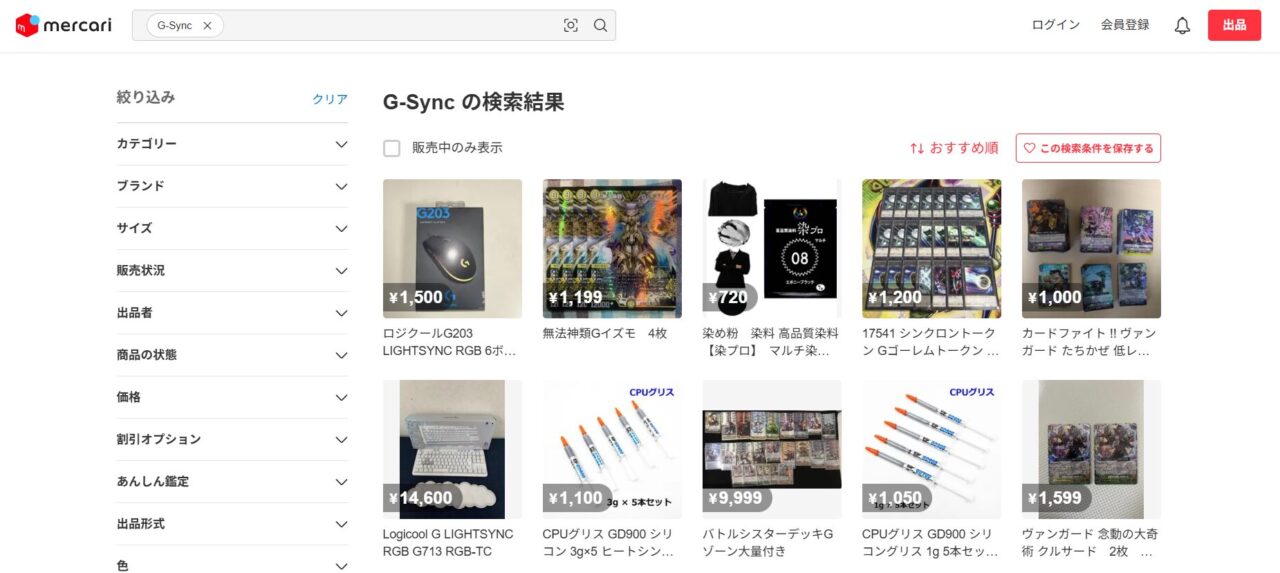
Task: Expand the あんしん鑑定 filter
Action: [232, 482]
